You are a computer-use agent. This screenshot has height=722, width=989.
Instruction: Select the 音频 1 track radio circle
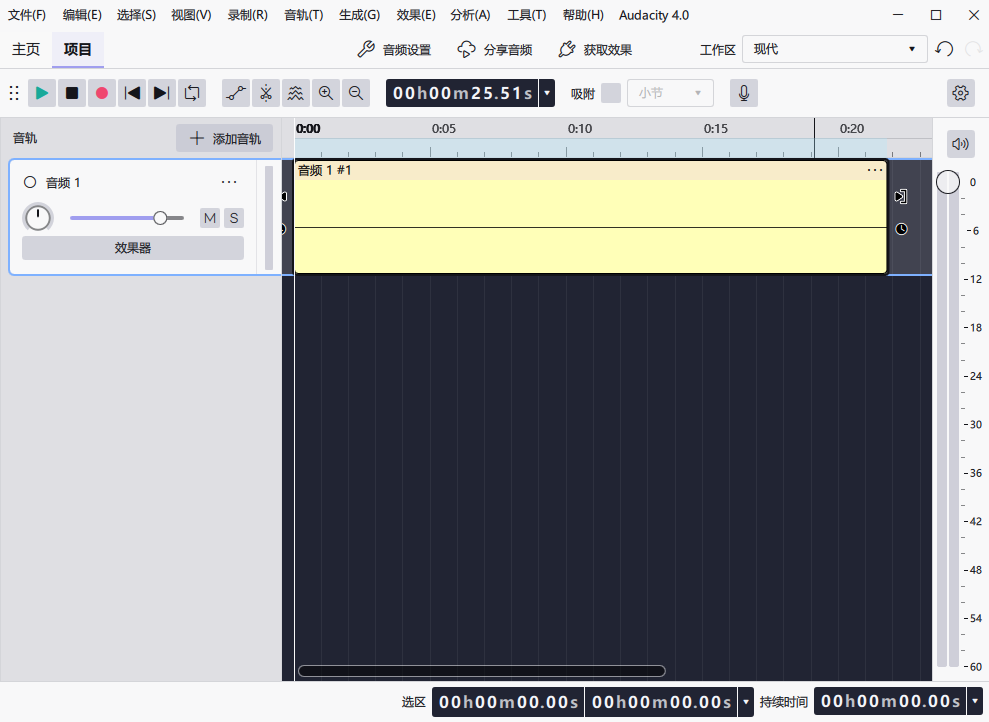[x=30, y=182]
